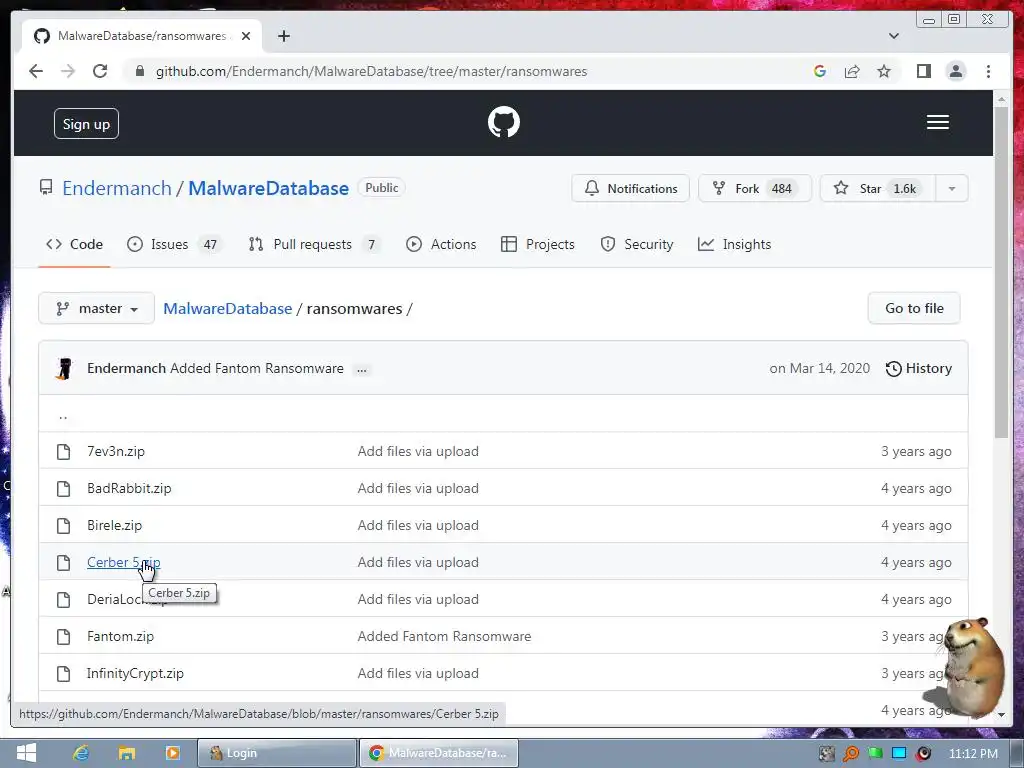Click file icon beside Fantom.zip
Image resolution: width=1024 pixels, height=768 pixels.
point(63,636)
